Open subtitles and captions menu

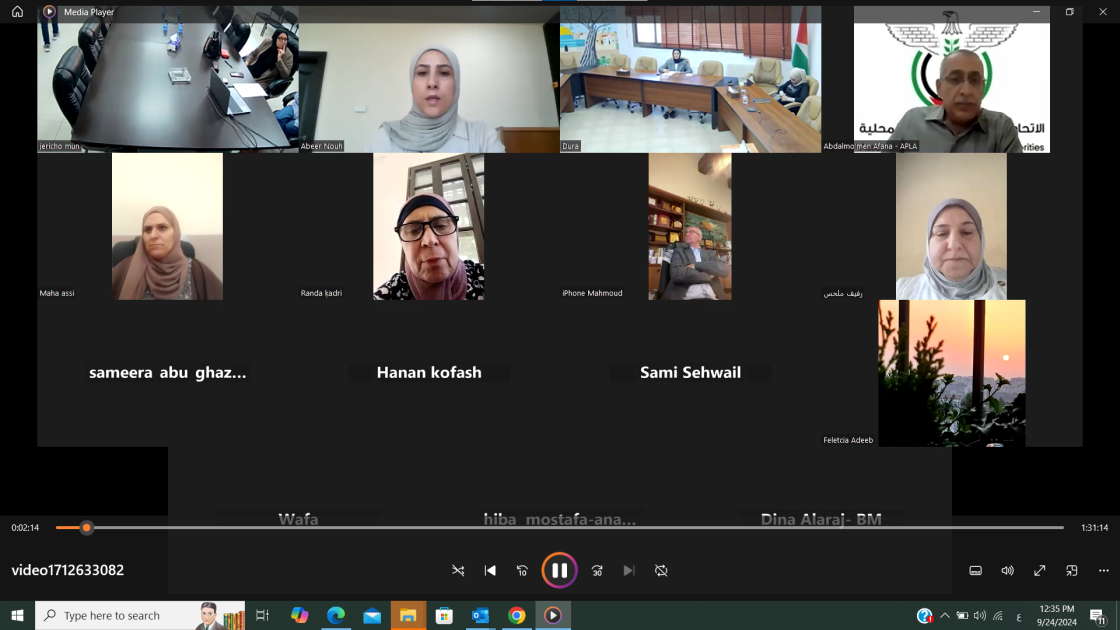point(975,570)
